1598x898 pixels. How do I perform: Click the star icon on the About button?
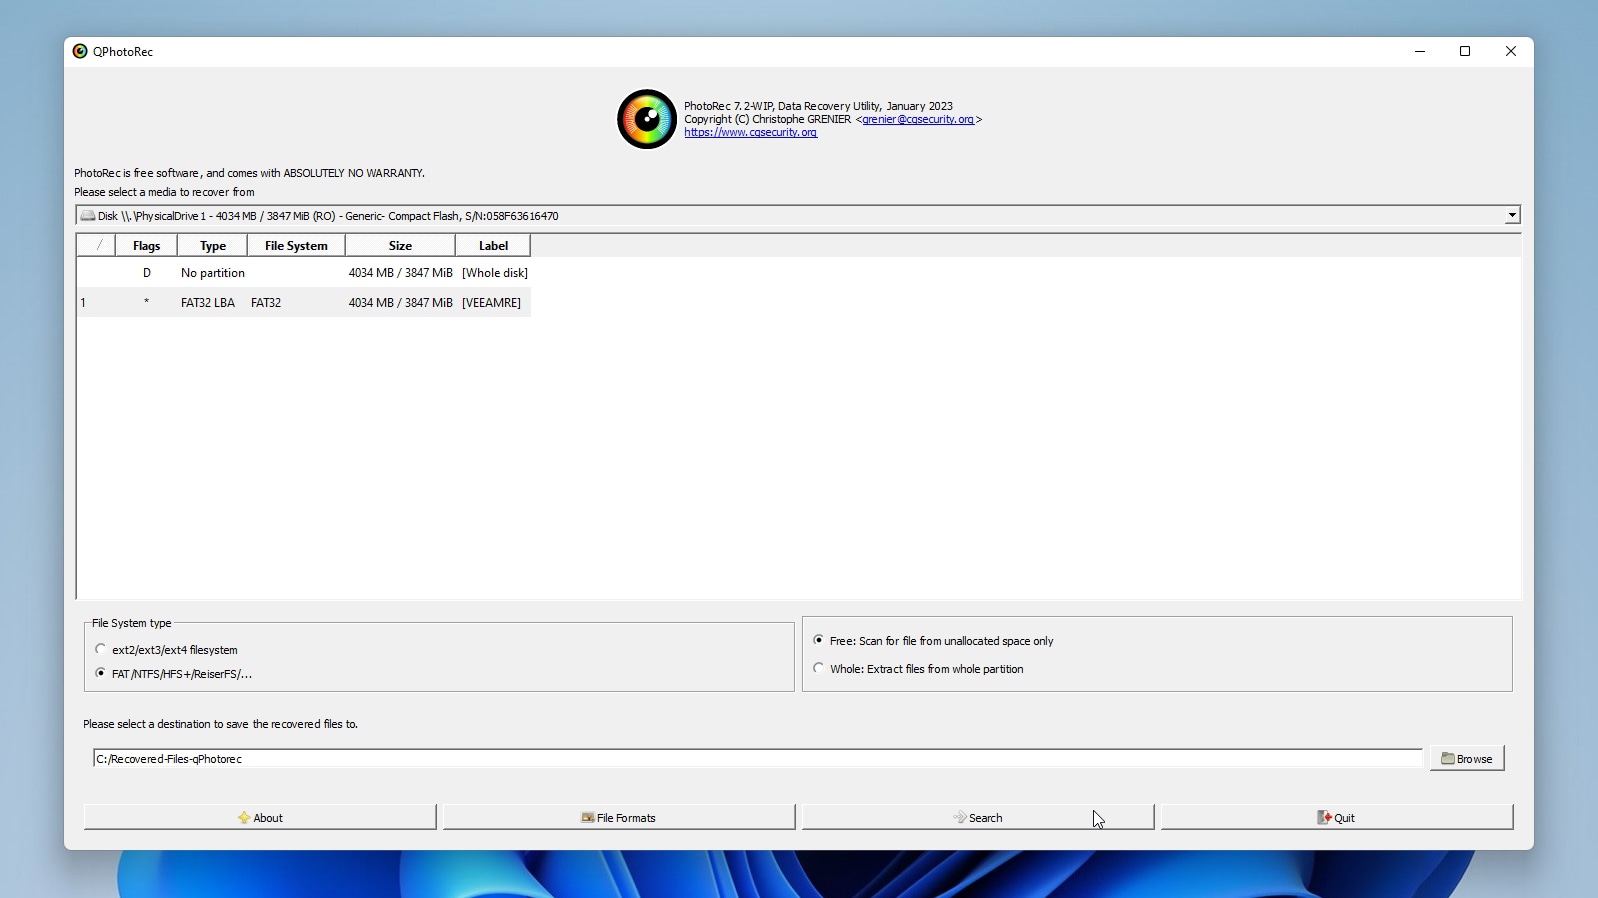244,818
